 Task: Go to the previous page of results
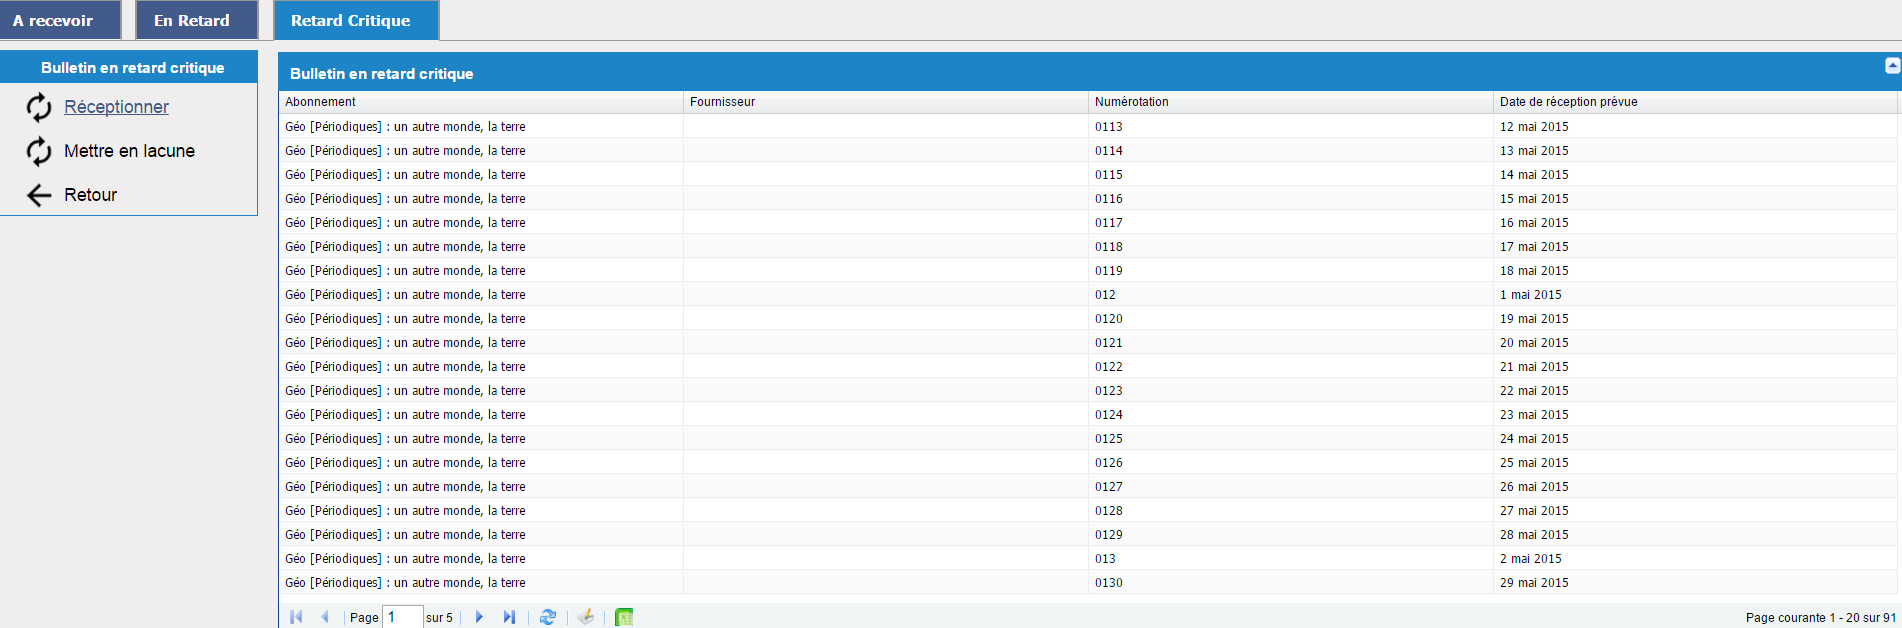pyautogui.click(x=324, y=617)
